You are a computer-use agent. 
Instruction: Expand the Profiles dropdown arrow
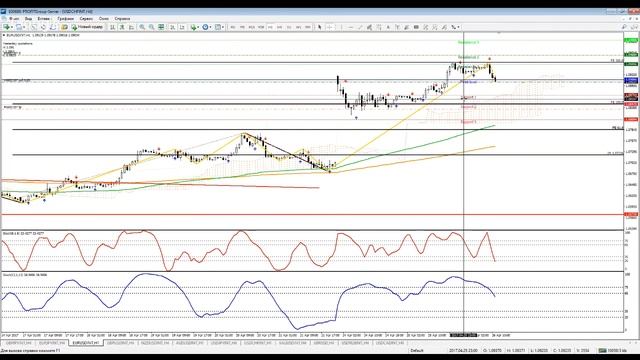tap(24, 27)
